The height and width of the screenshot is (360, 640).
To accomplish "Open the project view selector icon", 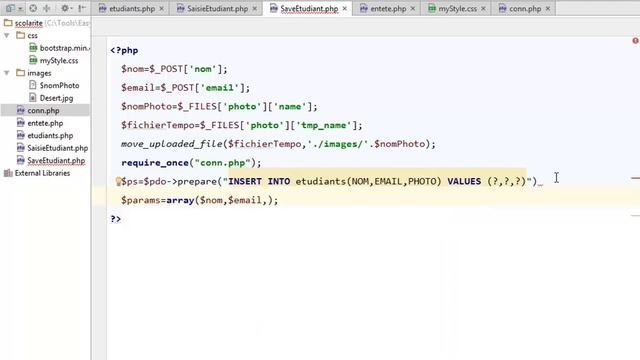I will coord(10,8).
